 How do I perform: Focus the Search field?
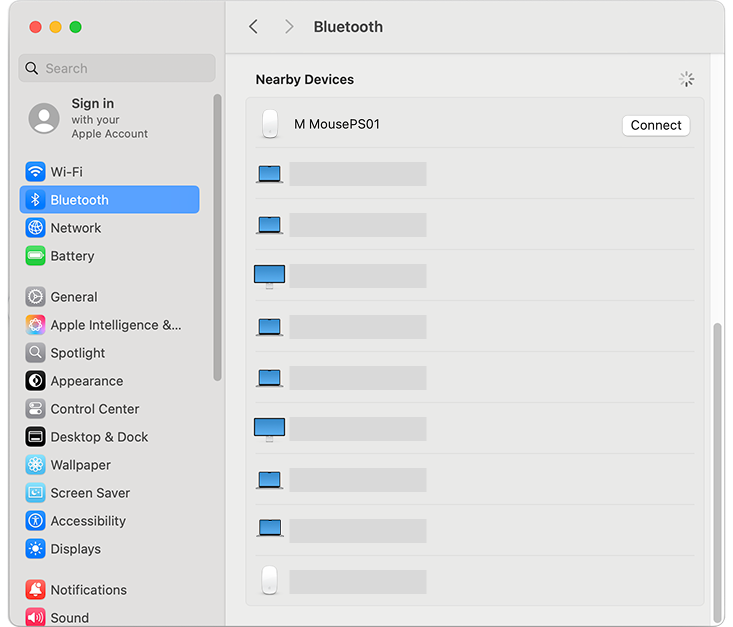tap(117, 68)
